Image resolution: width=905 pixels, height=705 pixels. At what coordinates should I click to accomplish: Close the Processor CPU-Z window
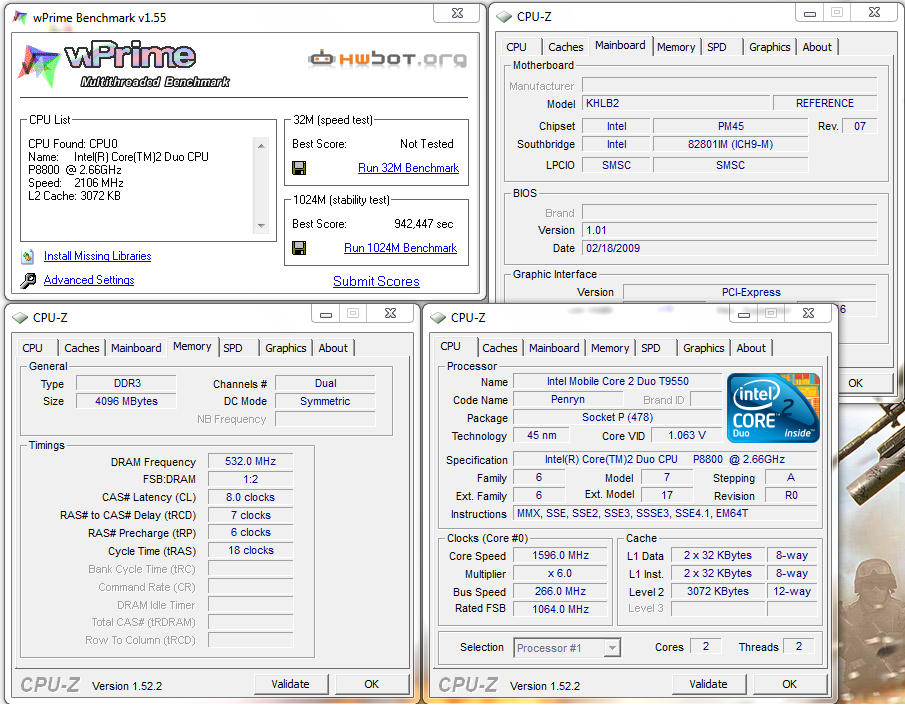coord(809,314)
